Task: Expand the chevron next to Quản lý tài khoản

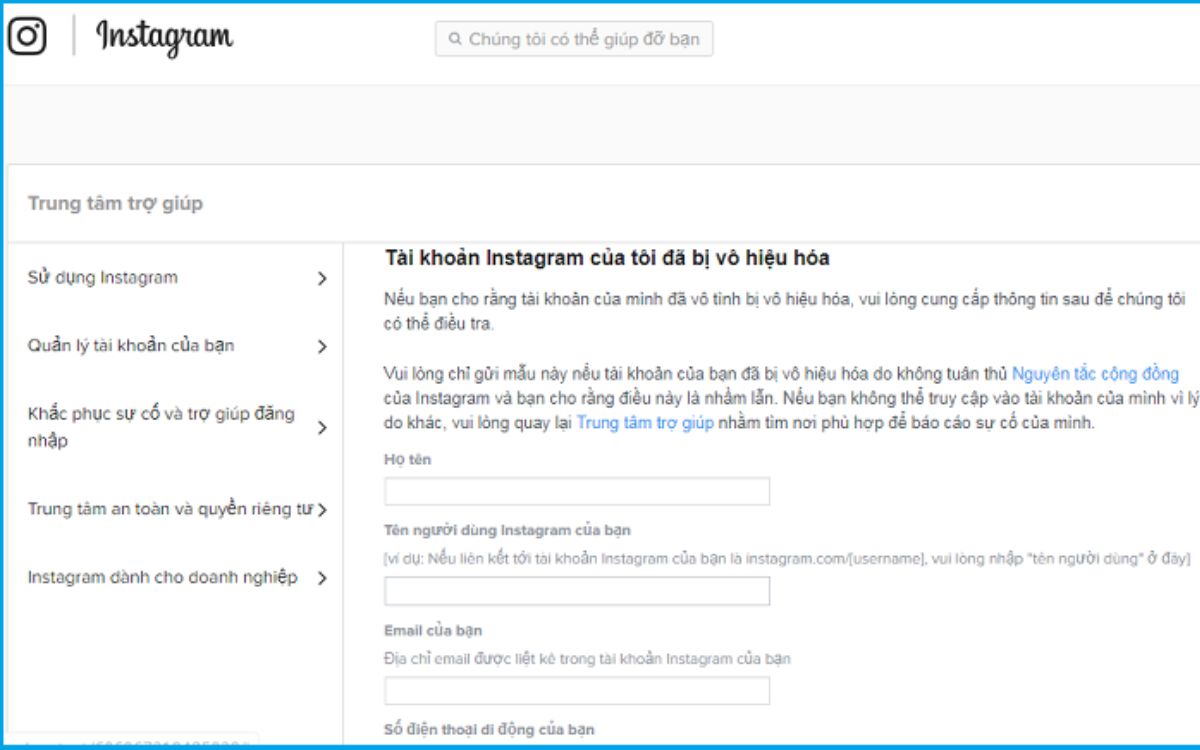Action: [322, 347]
